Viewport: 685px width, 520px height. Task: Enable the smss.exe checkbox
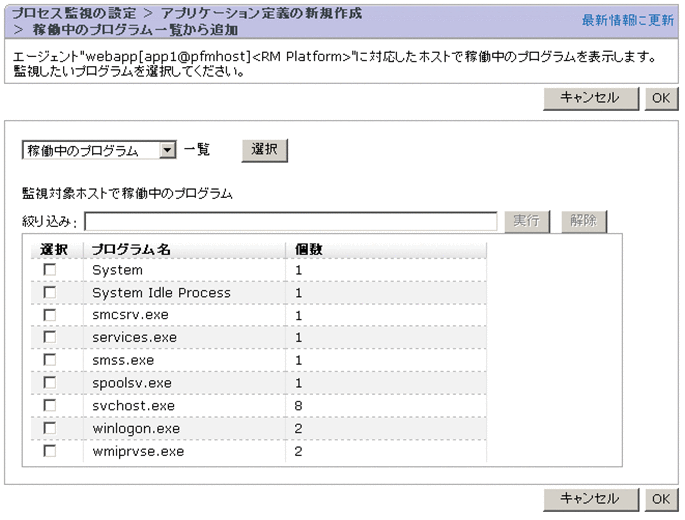50,360
